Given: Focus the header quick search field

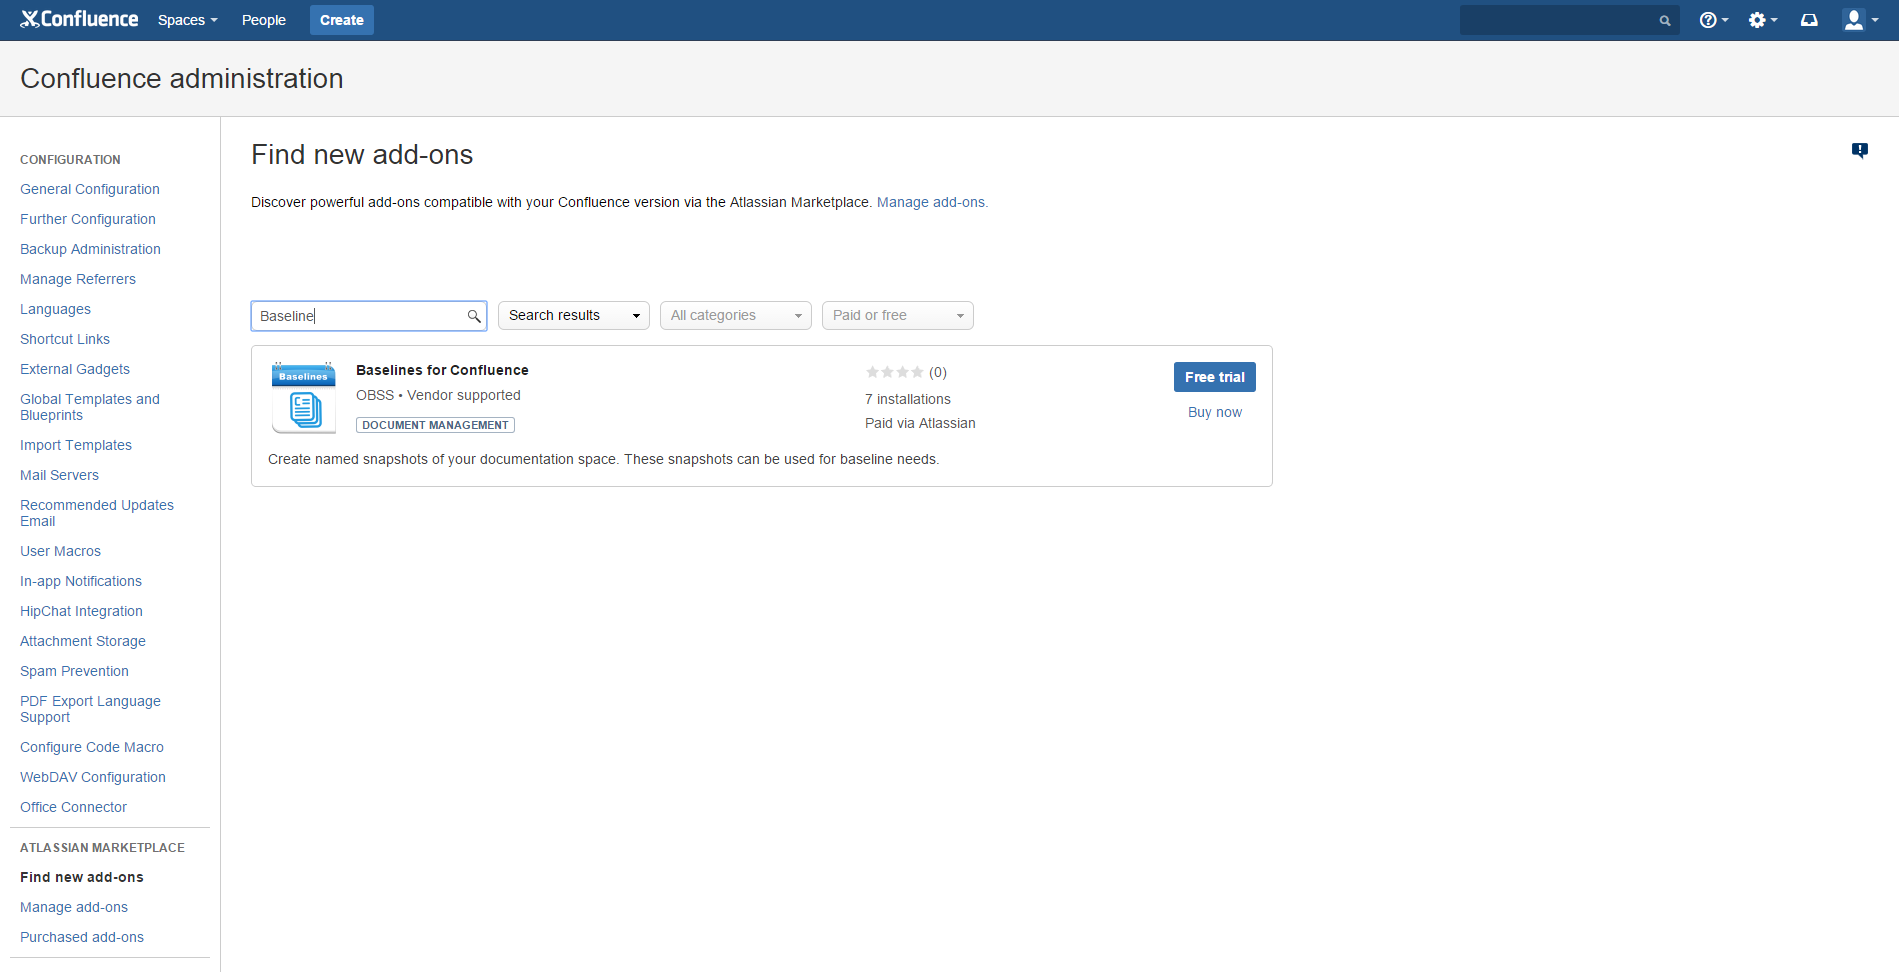Looking at the screenshot, I should coord(1557,20).
